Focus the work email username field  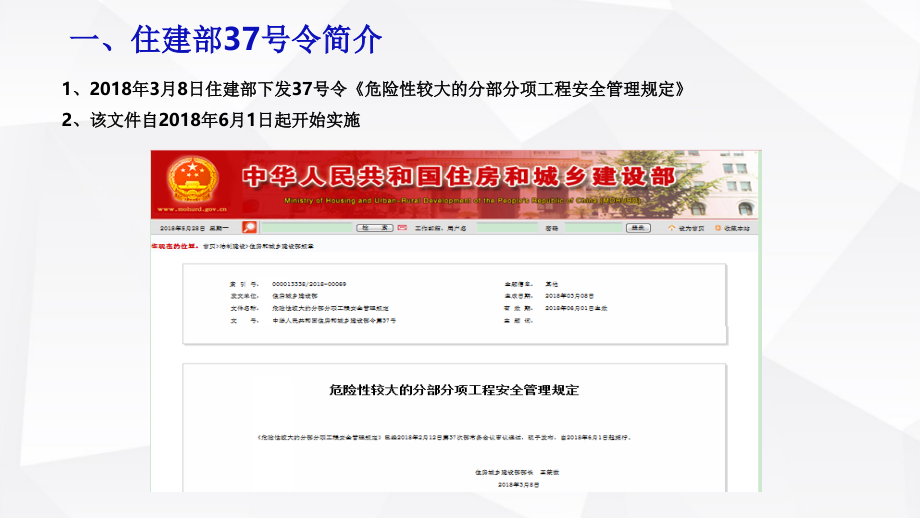point(507,228)
